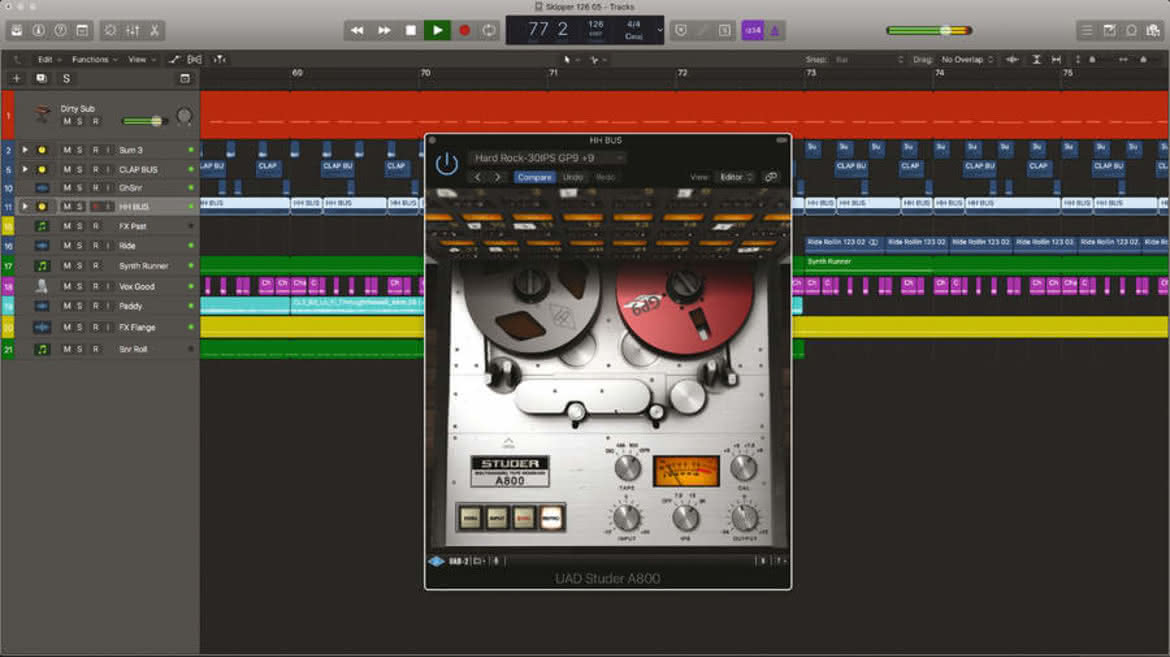
Task: Open the Edit menu in tracks area
Action: [49, 59]
